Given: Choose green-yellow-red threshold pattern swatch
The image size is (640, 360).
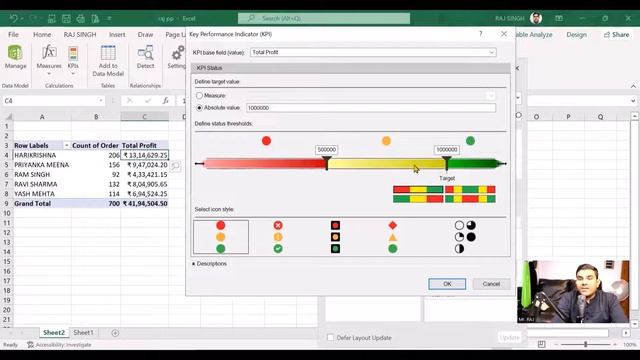Looking at the screenshot, I should click(x=418, y=199).
